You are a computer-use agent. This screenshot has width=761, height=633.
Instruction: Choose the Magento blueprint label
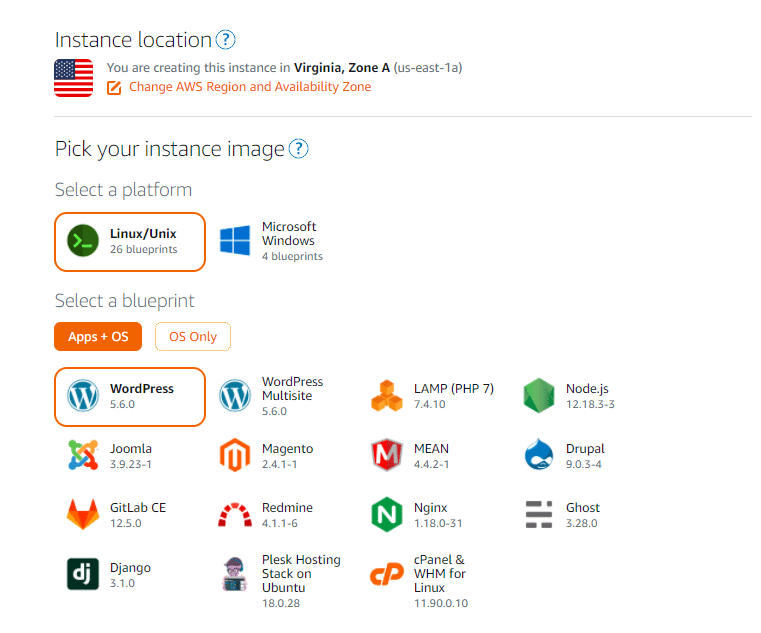point(288,449)
